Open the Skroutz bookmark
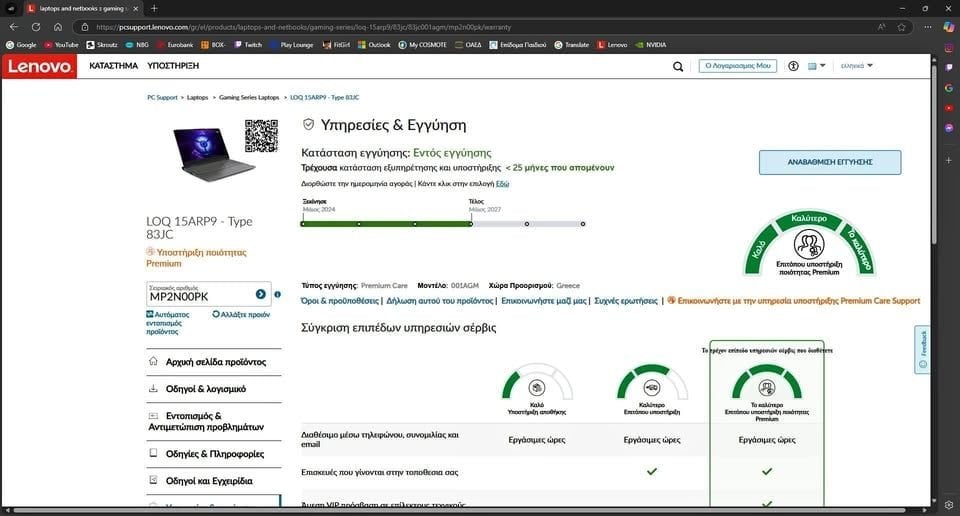 point(102,45)
